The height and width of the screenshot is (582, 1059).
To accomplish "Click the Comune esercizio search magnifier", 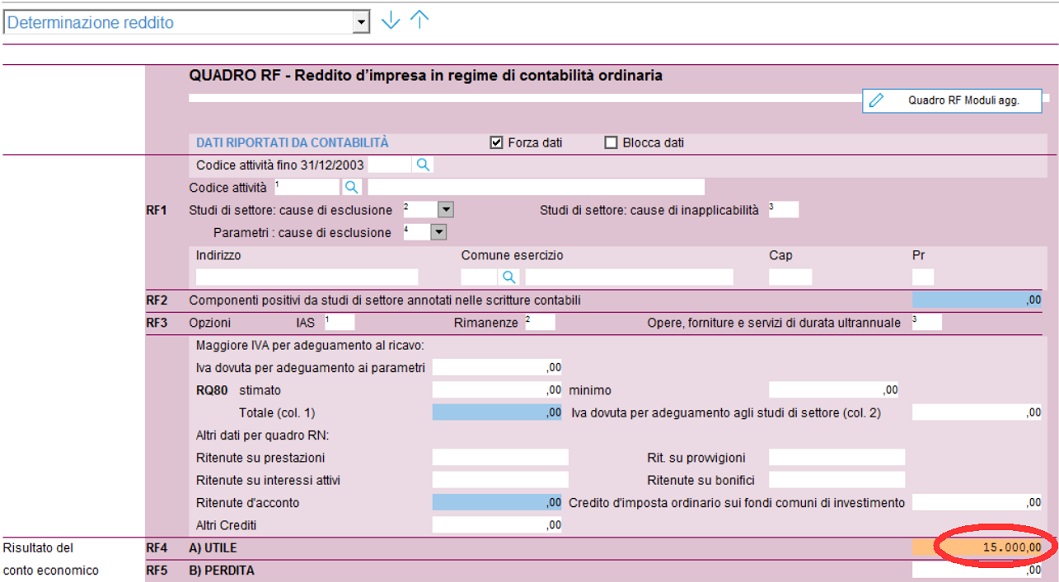I will [x=509, y=277].
